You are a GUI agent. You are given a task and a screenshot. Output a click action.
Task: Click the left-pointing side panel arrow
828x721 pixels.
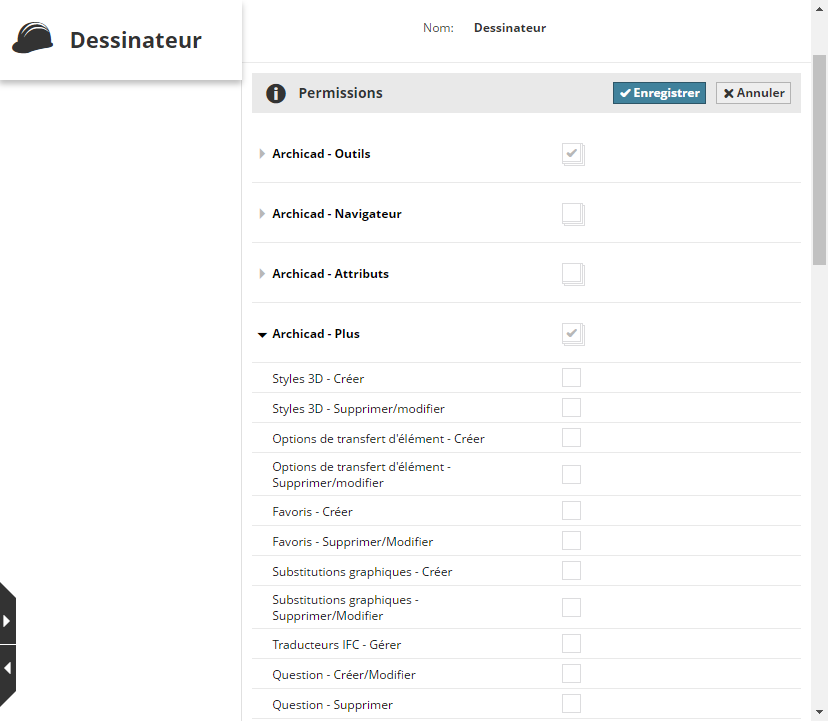click(7, 667)
